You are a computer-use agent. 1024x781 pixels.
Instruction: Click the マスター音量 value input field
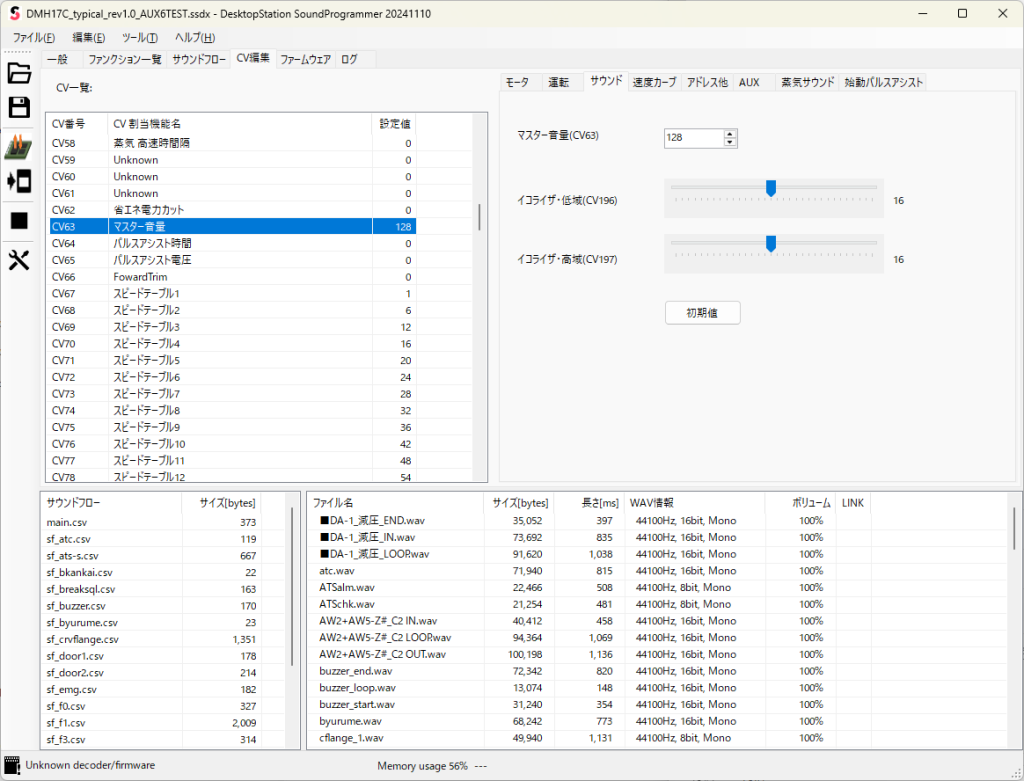(692, 138)
